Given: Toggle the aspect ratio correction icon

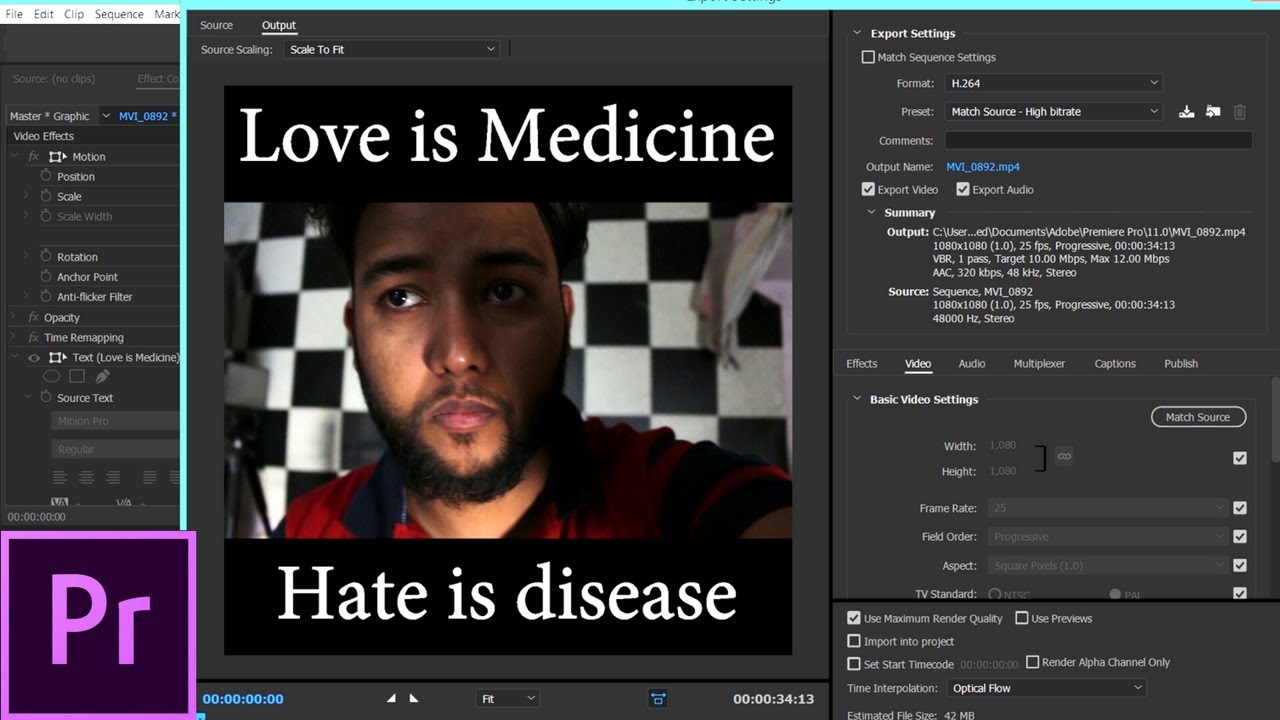Looking at the screenshot, I should click(x=658, y=698).
